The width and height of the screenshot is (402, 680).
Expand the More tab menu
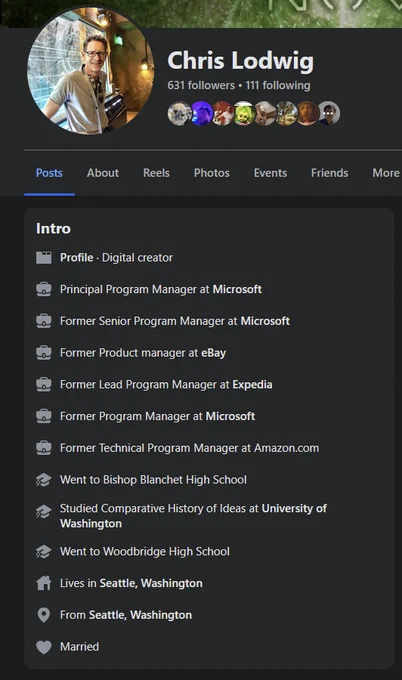point(386,173)
